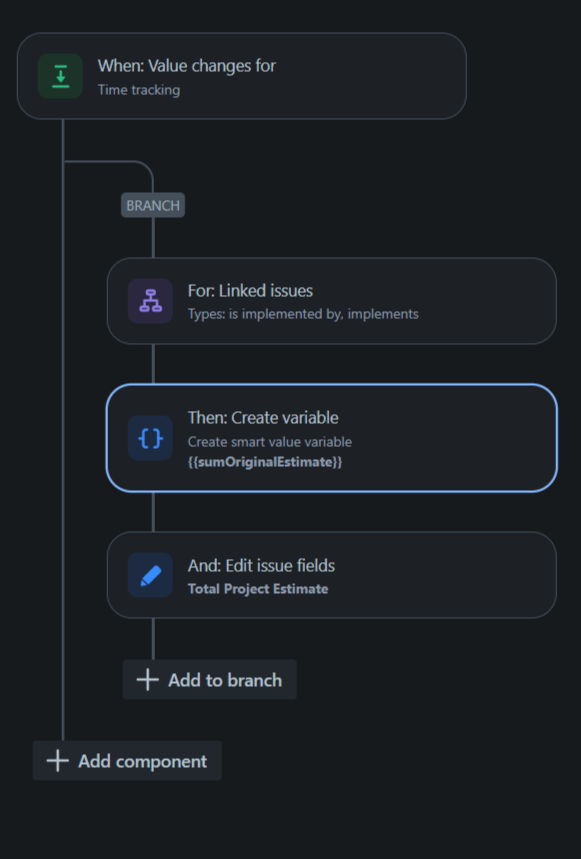Click the BRANCH label above the branch

(x=152, y=205)
